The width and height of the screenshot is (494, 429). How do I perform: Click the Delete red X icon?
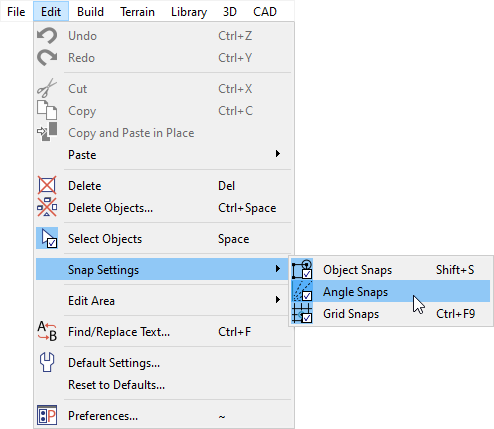coord(47,185)
